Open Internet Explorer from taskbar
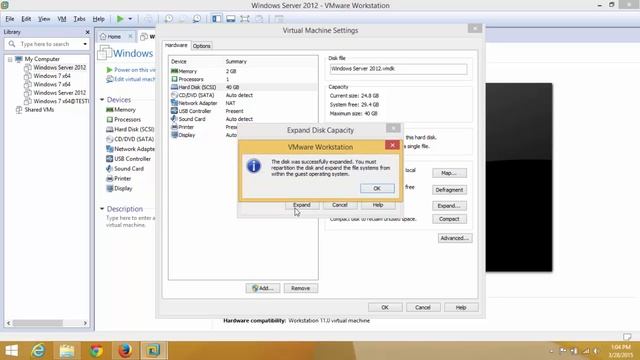 coord(39,351)
